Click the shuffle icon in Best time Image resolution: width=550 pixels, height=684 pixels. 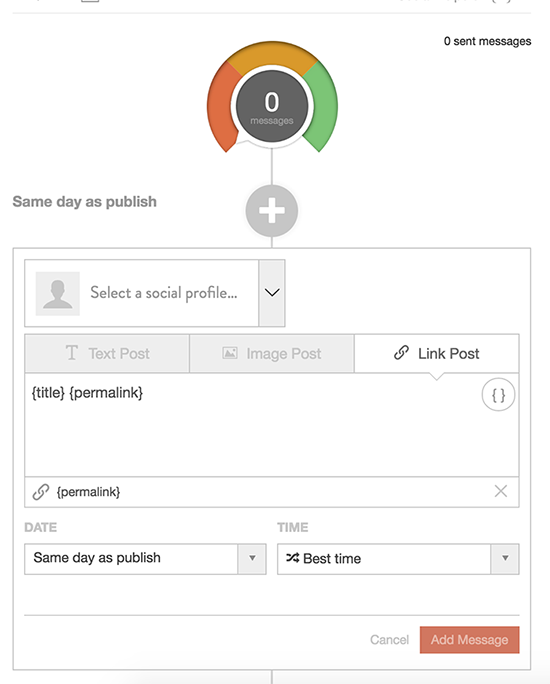point(292,558)
